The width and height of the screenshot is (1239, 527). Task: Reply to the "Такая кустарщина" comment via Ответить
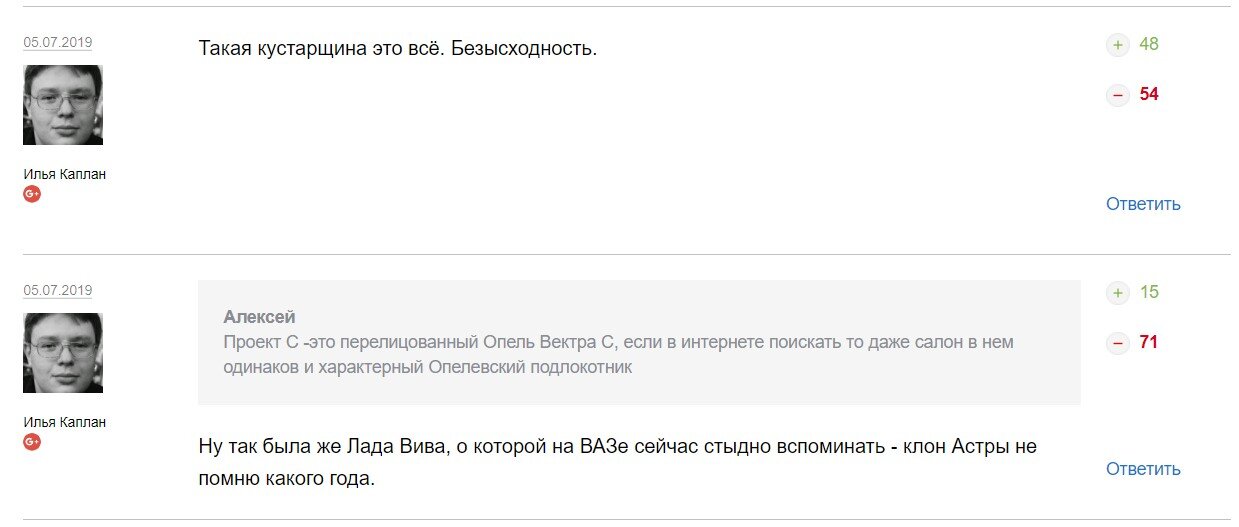click(x=1143, y=204)
